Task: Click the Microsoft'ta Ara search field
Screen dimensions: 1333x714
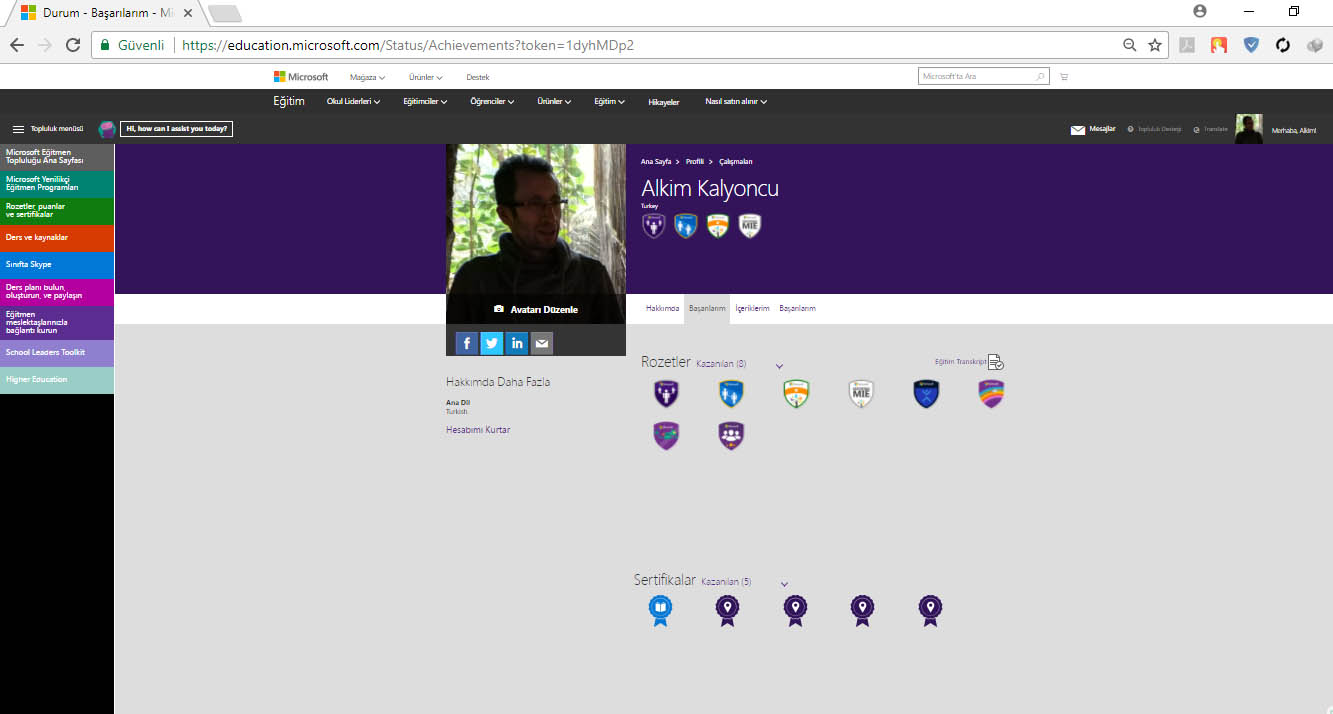Action: (x=976, y=77)
